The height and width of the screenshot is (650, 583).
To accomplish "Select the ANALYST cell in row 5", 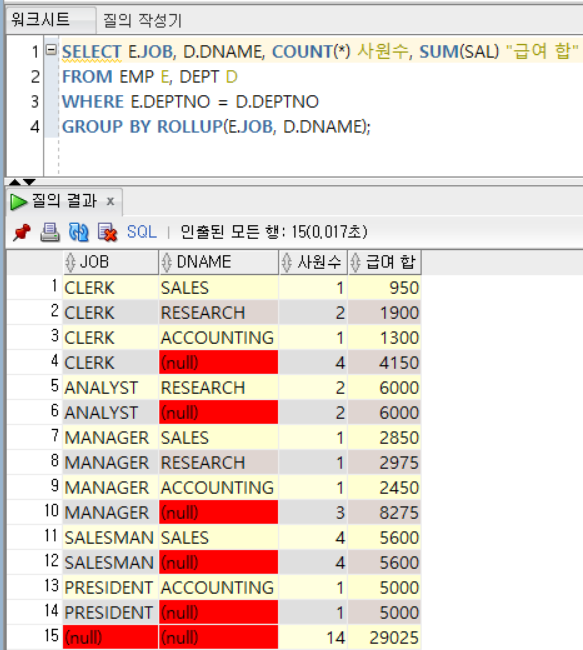I will tap(111, 388).
